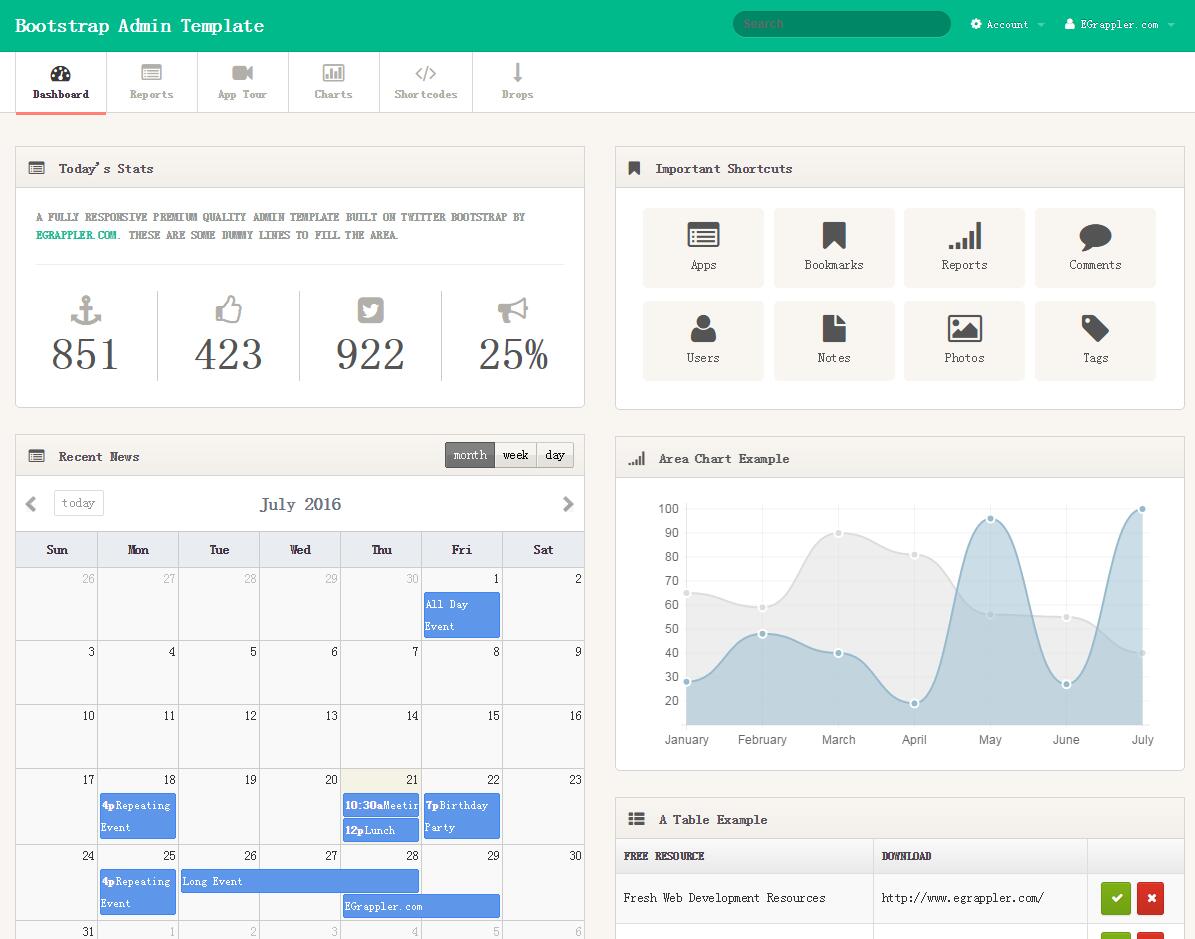Open the EGrappler.com user dropdown
The image size is (1195, 939).
pyautogui.click(x=1119, y=24)
